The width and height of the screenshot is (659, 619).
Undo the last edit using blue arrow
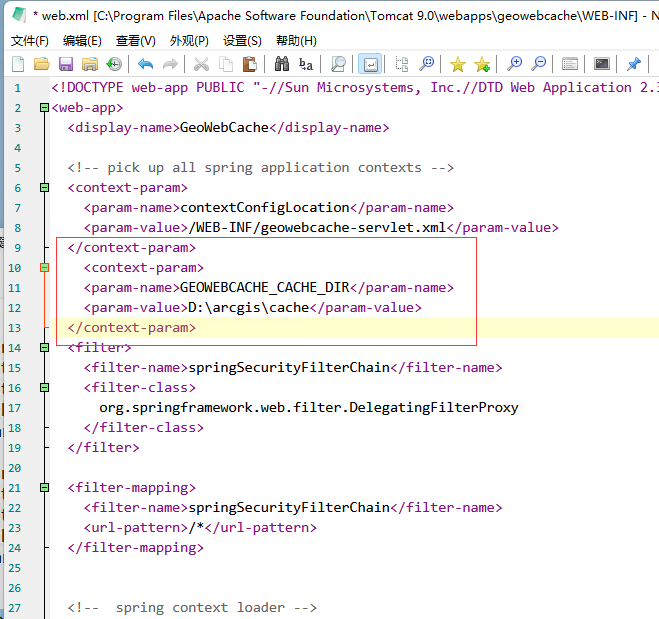click(x=146, y=64)
